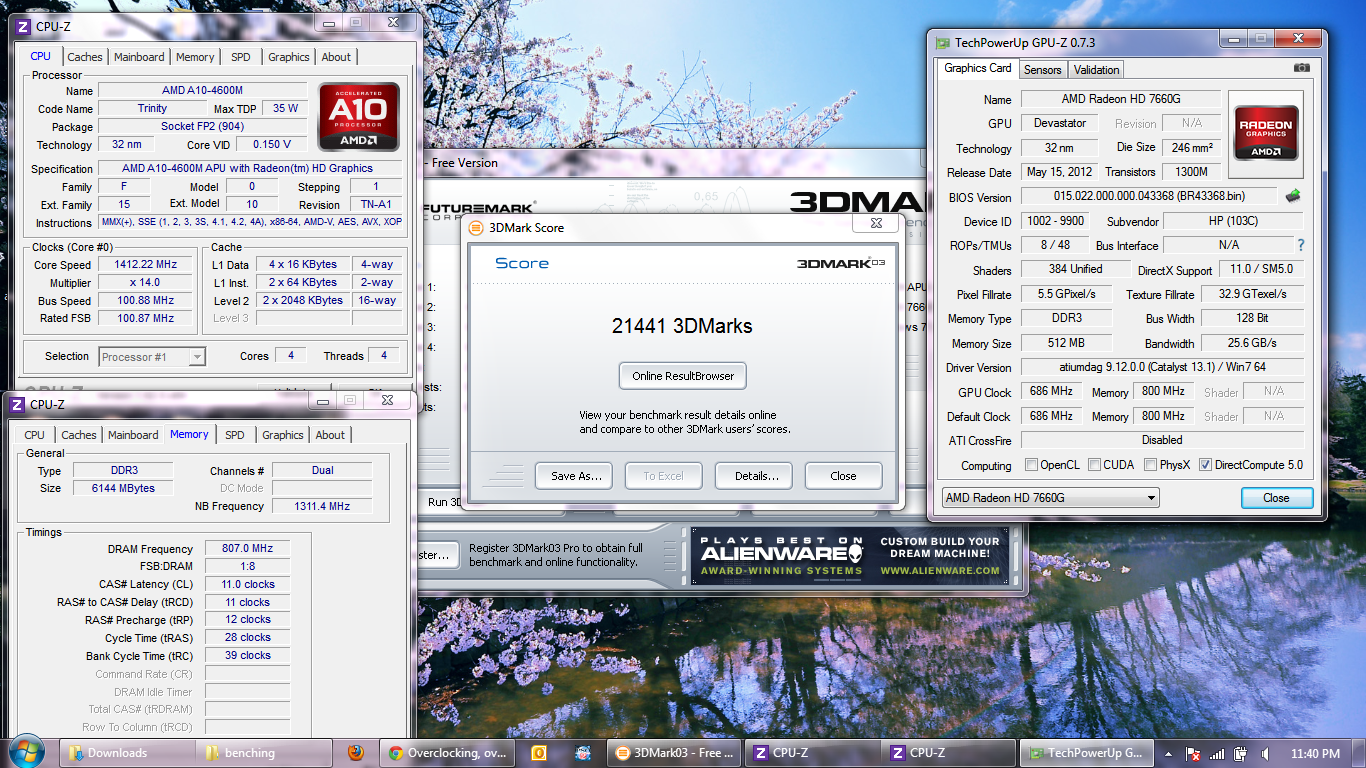Open Mainboard tab in lower CPU-Z window
The width and height of the screenshot is (1366, 768).
coord(133,435)
